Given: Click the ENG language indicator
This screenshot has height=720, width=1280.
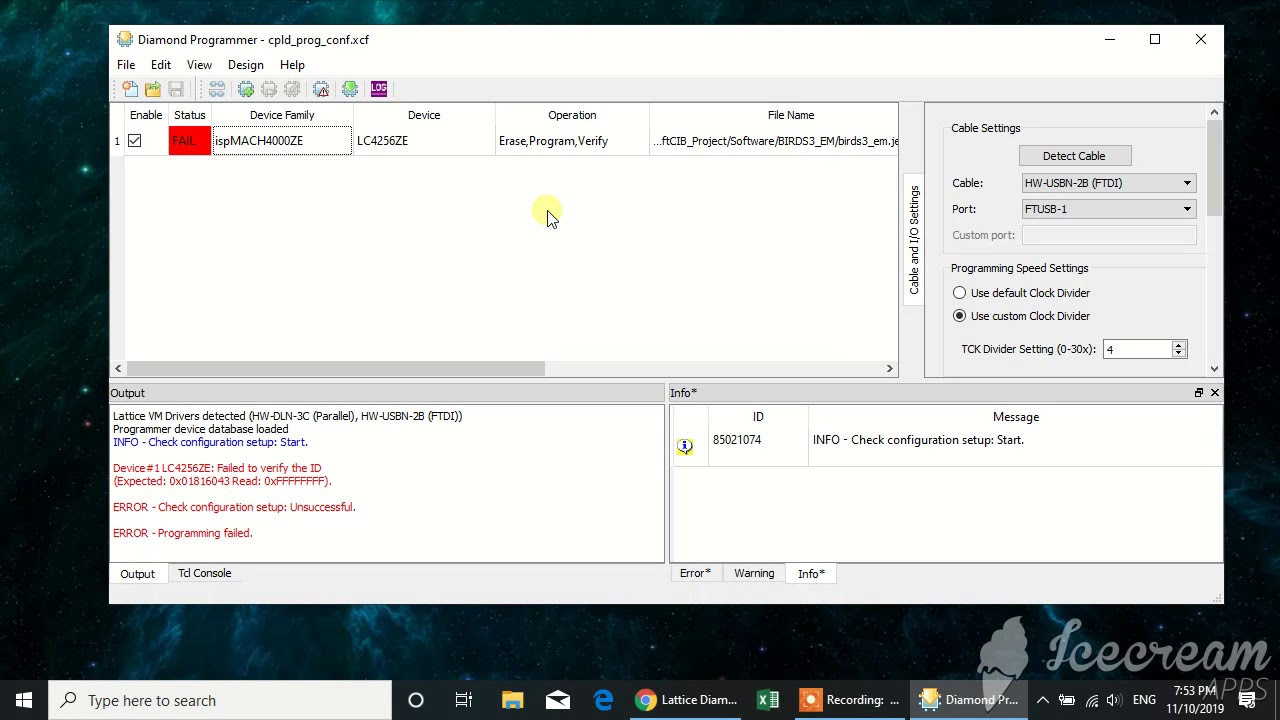Looking at the screenshot, I should point(1144,700).
